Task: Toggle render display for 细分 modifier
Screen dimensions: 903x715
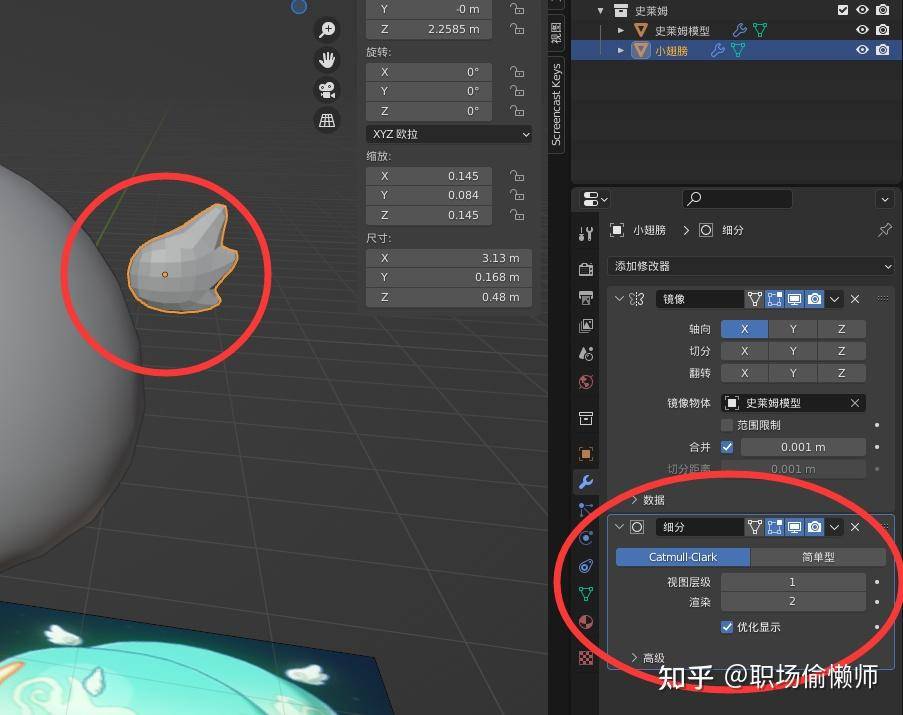Action: tap(814, 527)
